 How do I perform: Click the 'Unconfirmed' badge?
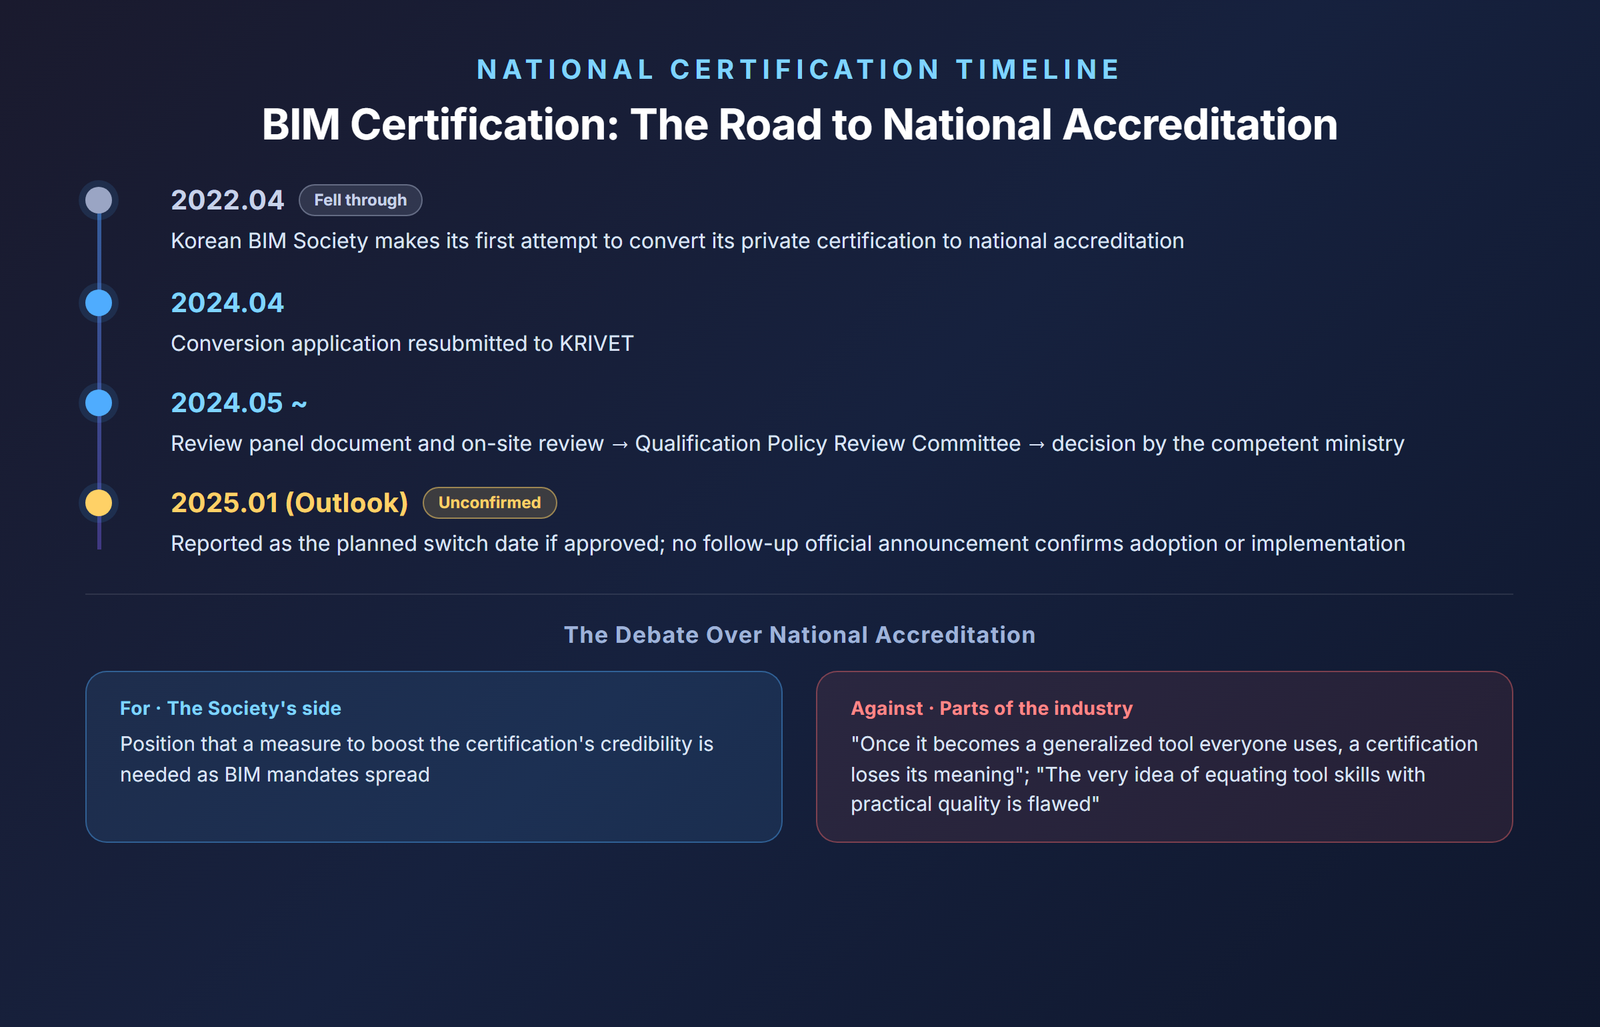489,503
